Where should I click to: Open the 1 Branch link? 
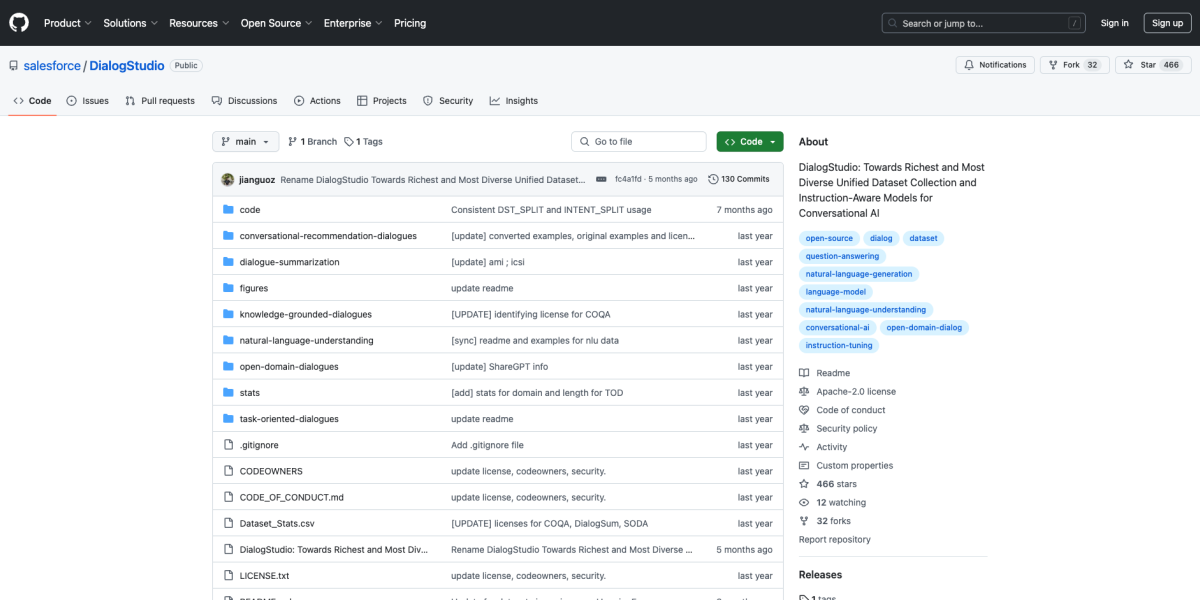(x=313, y=142)
